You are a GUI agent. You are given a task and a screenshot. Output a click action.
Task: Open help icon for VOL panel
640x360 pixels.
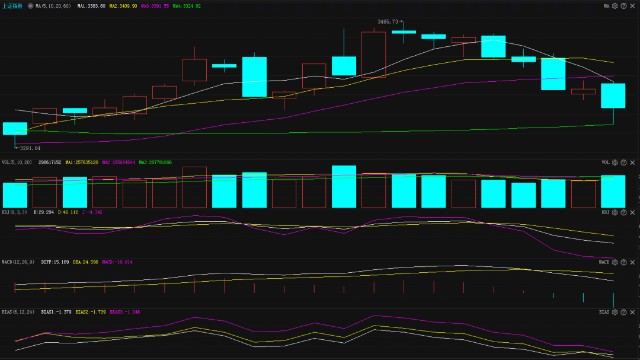[624, 162]
